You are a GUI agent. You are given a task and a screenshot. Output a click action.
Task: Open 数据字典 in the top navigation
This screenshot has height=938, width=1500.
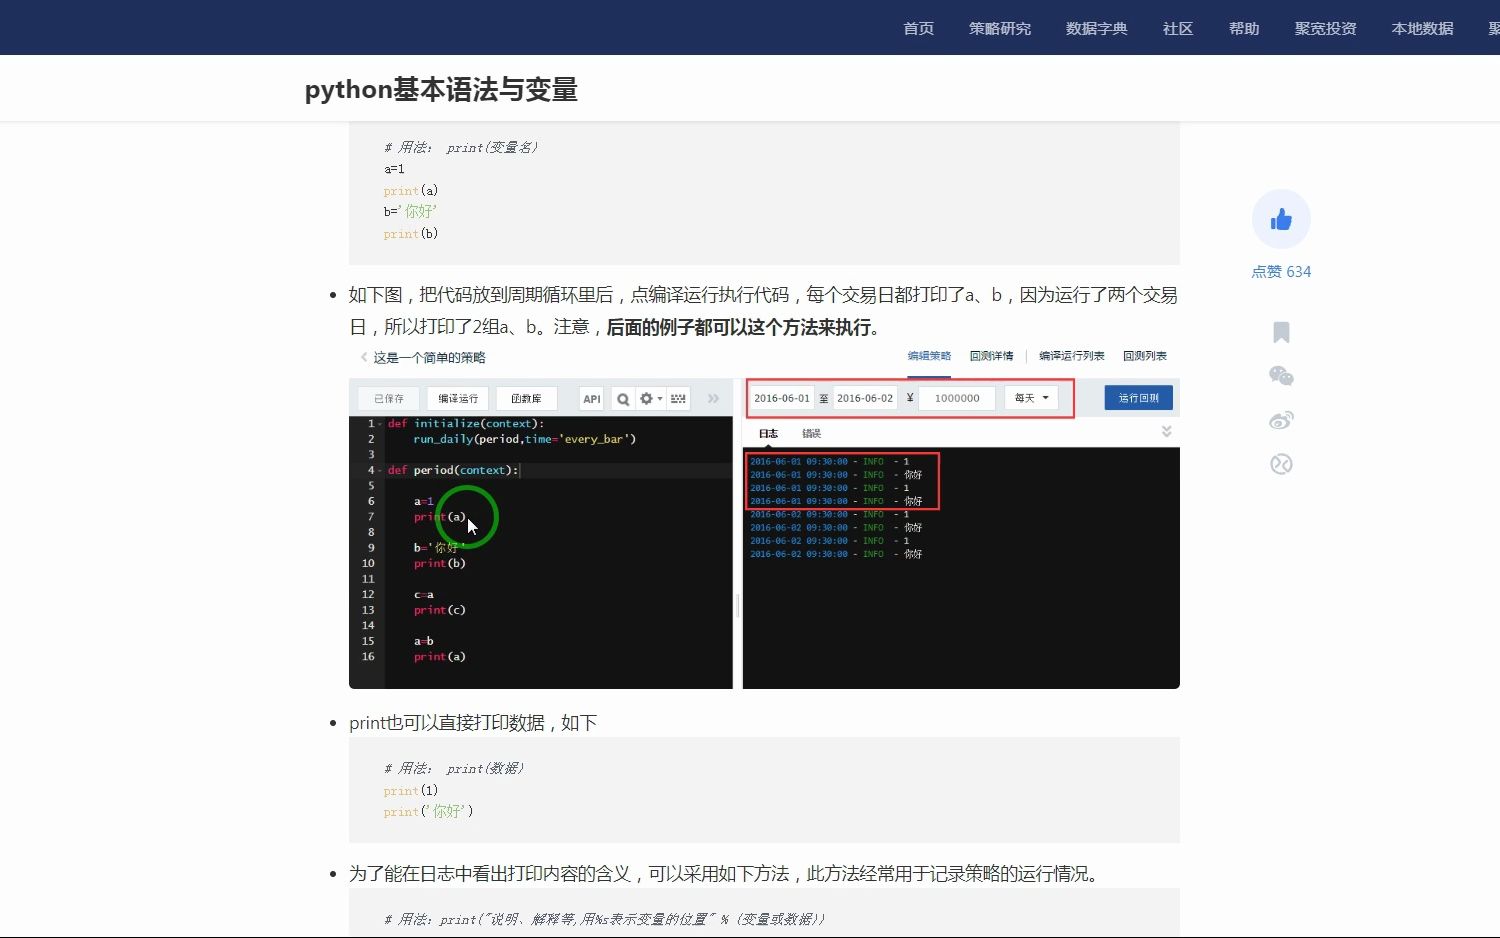1097,28
